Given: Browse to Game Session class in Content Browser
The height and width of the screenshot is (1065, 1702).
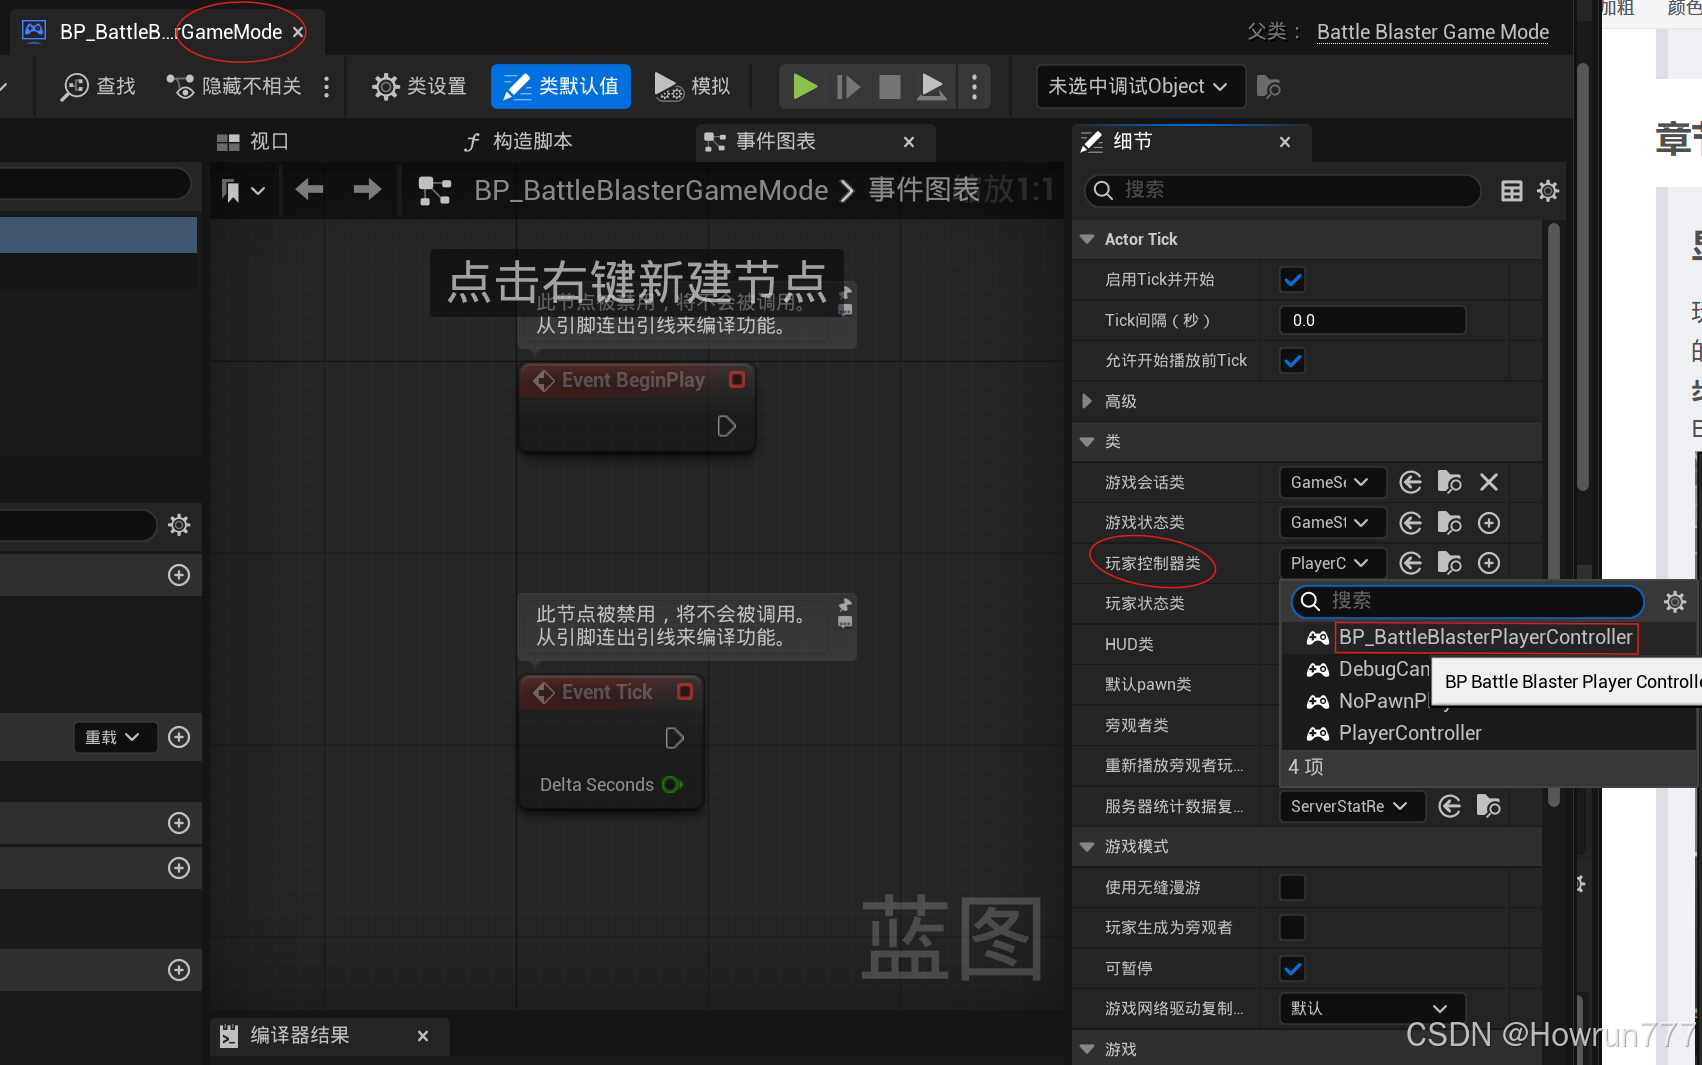Looking at the screenshot, I should coord(1449,482).
